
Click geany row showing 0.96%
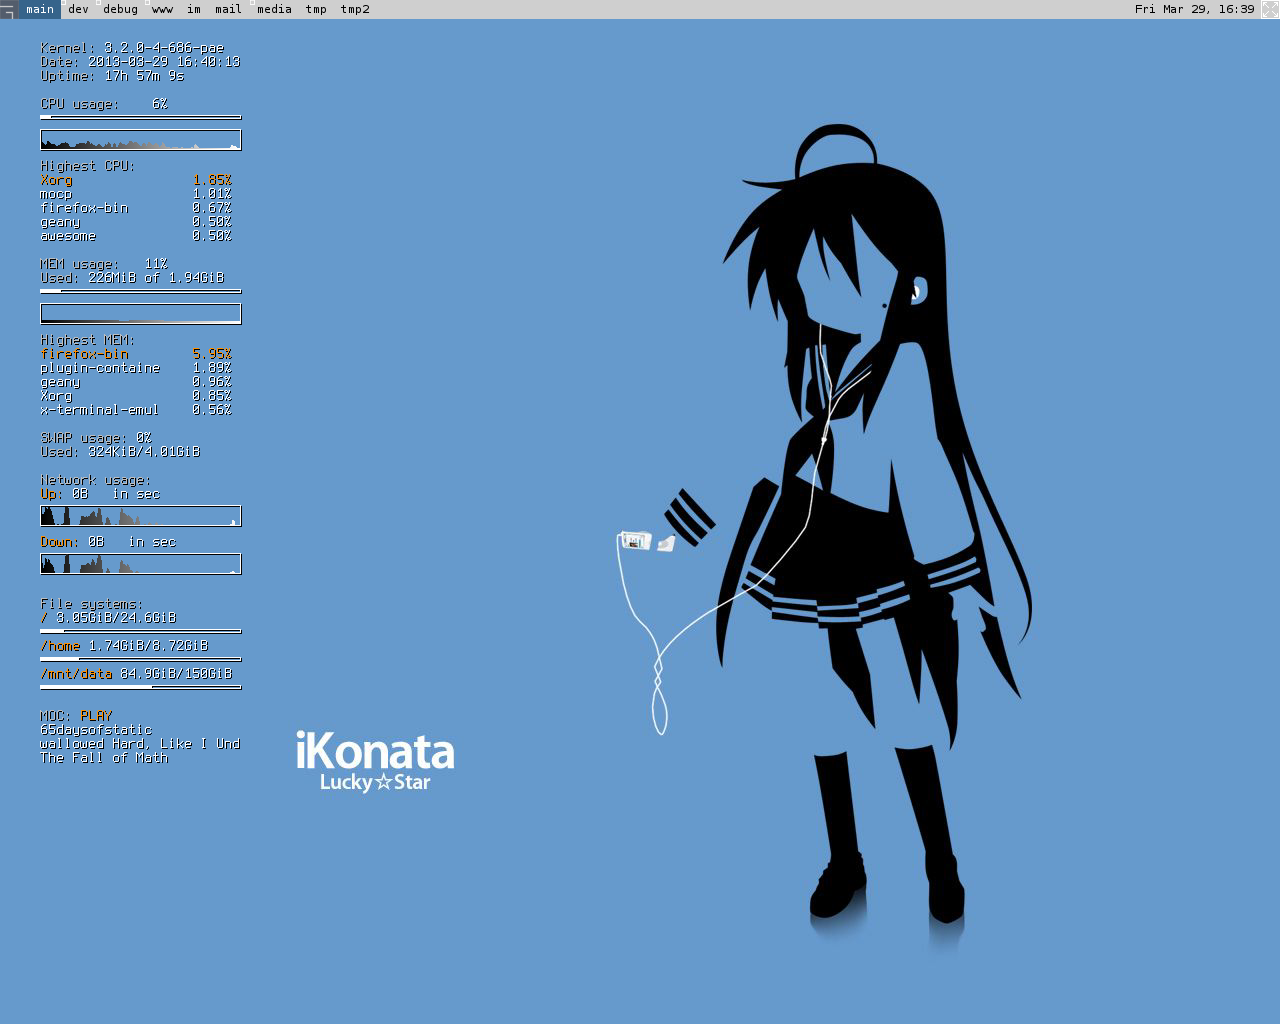136,382
